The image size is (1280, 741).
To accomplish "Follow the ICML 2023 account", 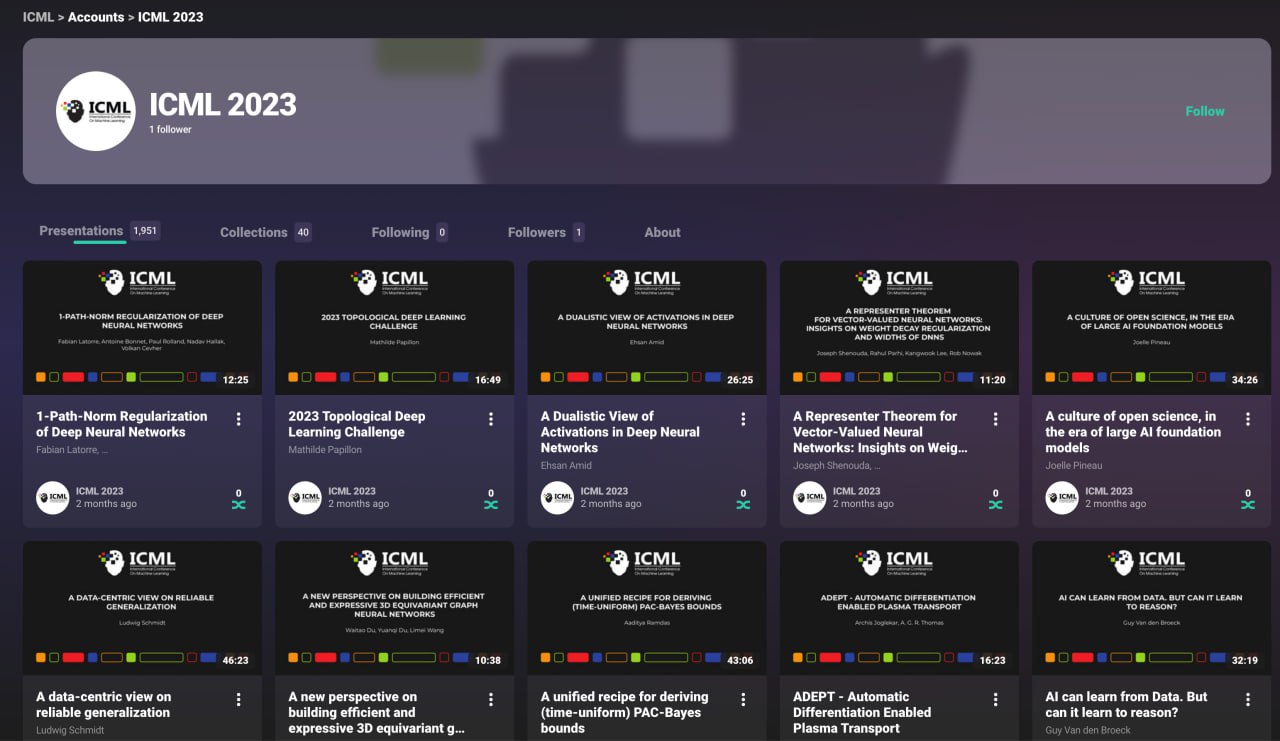I will 1205,111.
